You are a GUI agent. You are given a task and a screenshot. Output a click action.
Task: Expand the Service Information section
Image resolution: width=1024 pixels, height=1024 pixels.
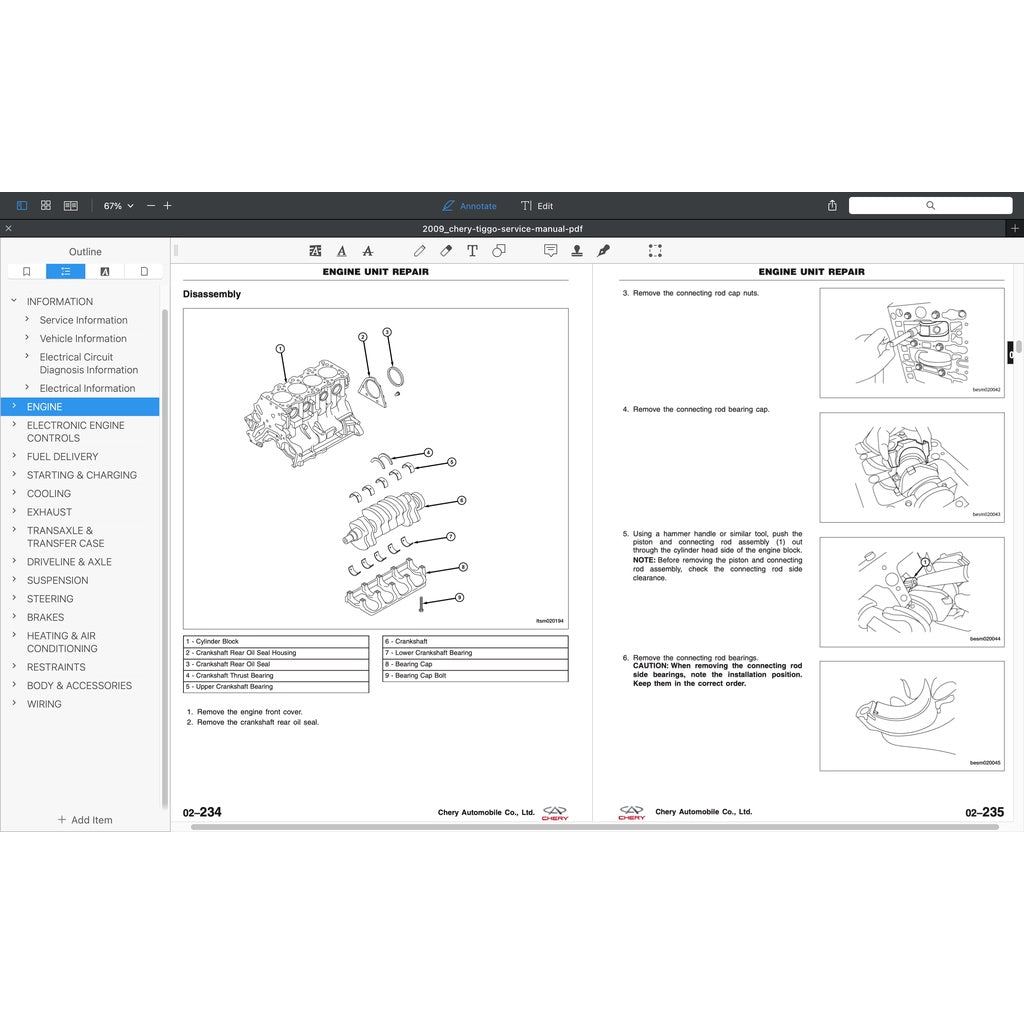pyautogui.click(x=25, y=320)
